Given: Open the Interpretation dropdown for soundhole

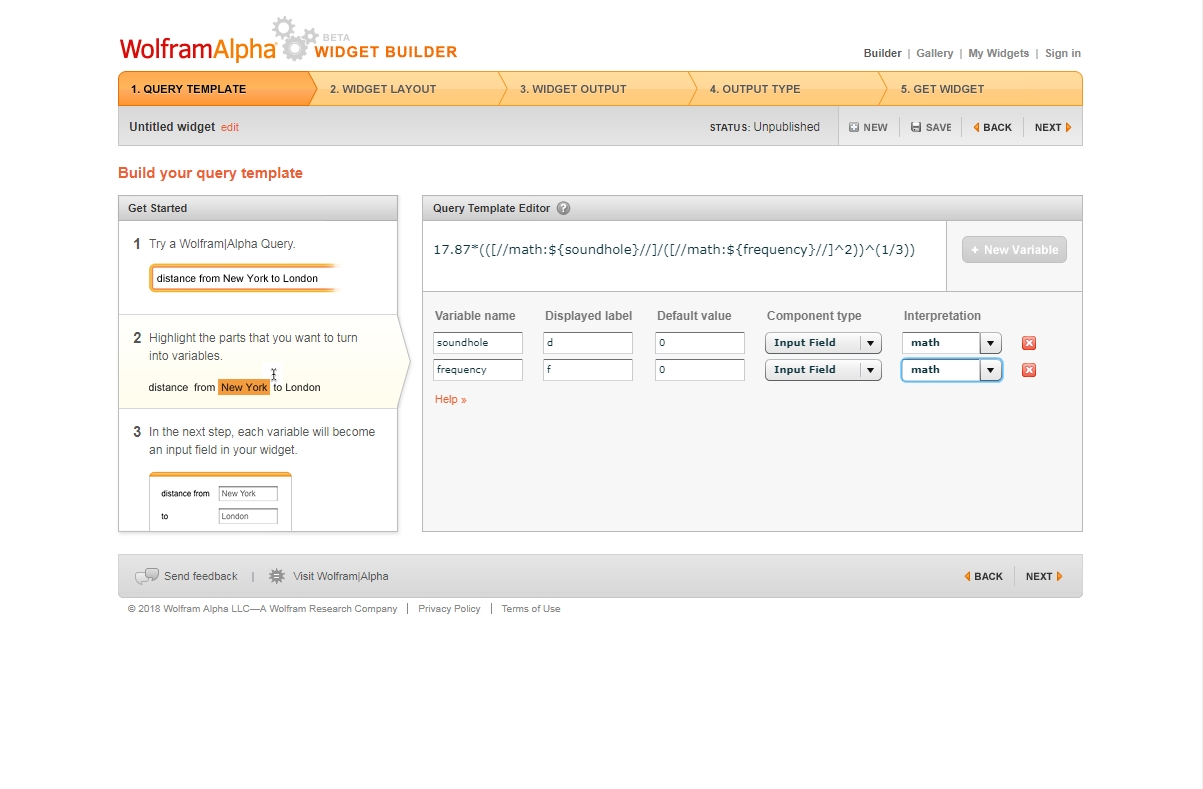Looking at the screenshot, I should tap(951, 343).
